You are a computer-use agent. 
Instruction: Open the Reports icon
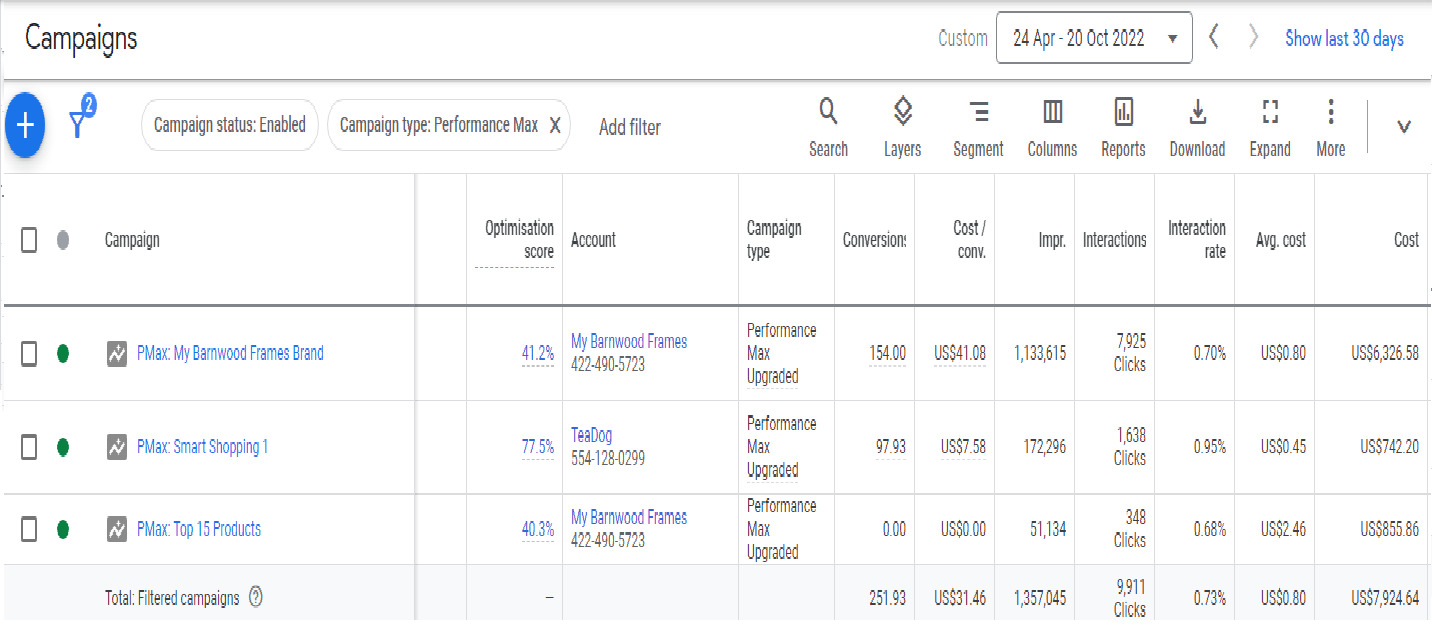point(1123,127)
